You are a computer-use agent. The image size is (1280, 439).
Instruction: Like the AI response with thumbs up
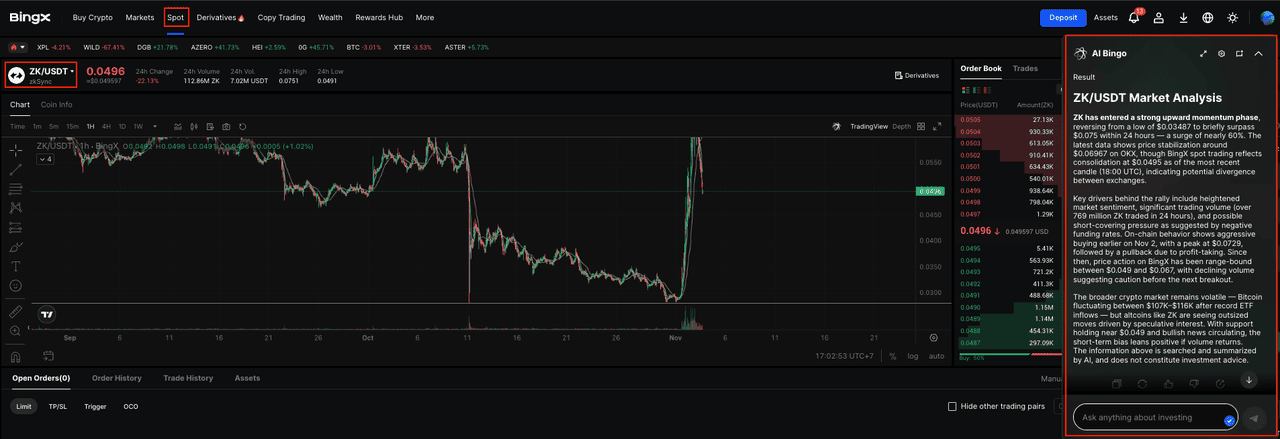point(1168,383)
